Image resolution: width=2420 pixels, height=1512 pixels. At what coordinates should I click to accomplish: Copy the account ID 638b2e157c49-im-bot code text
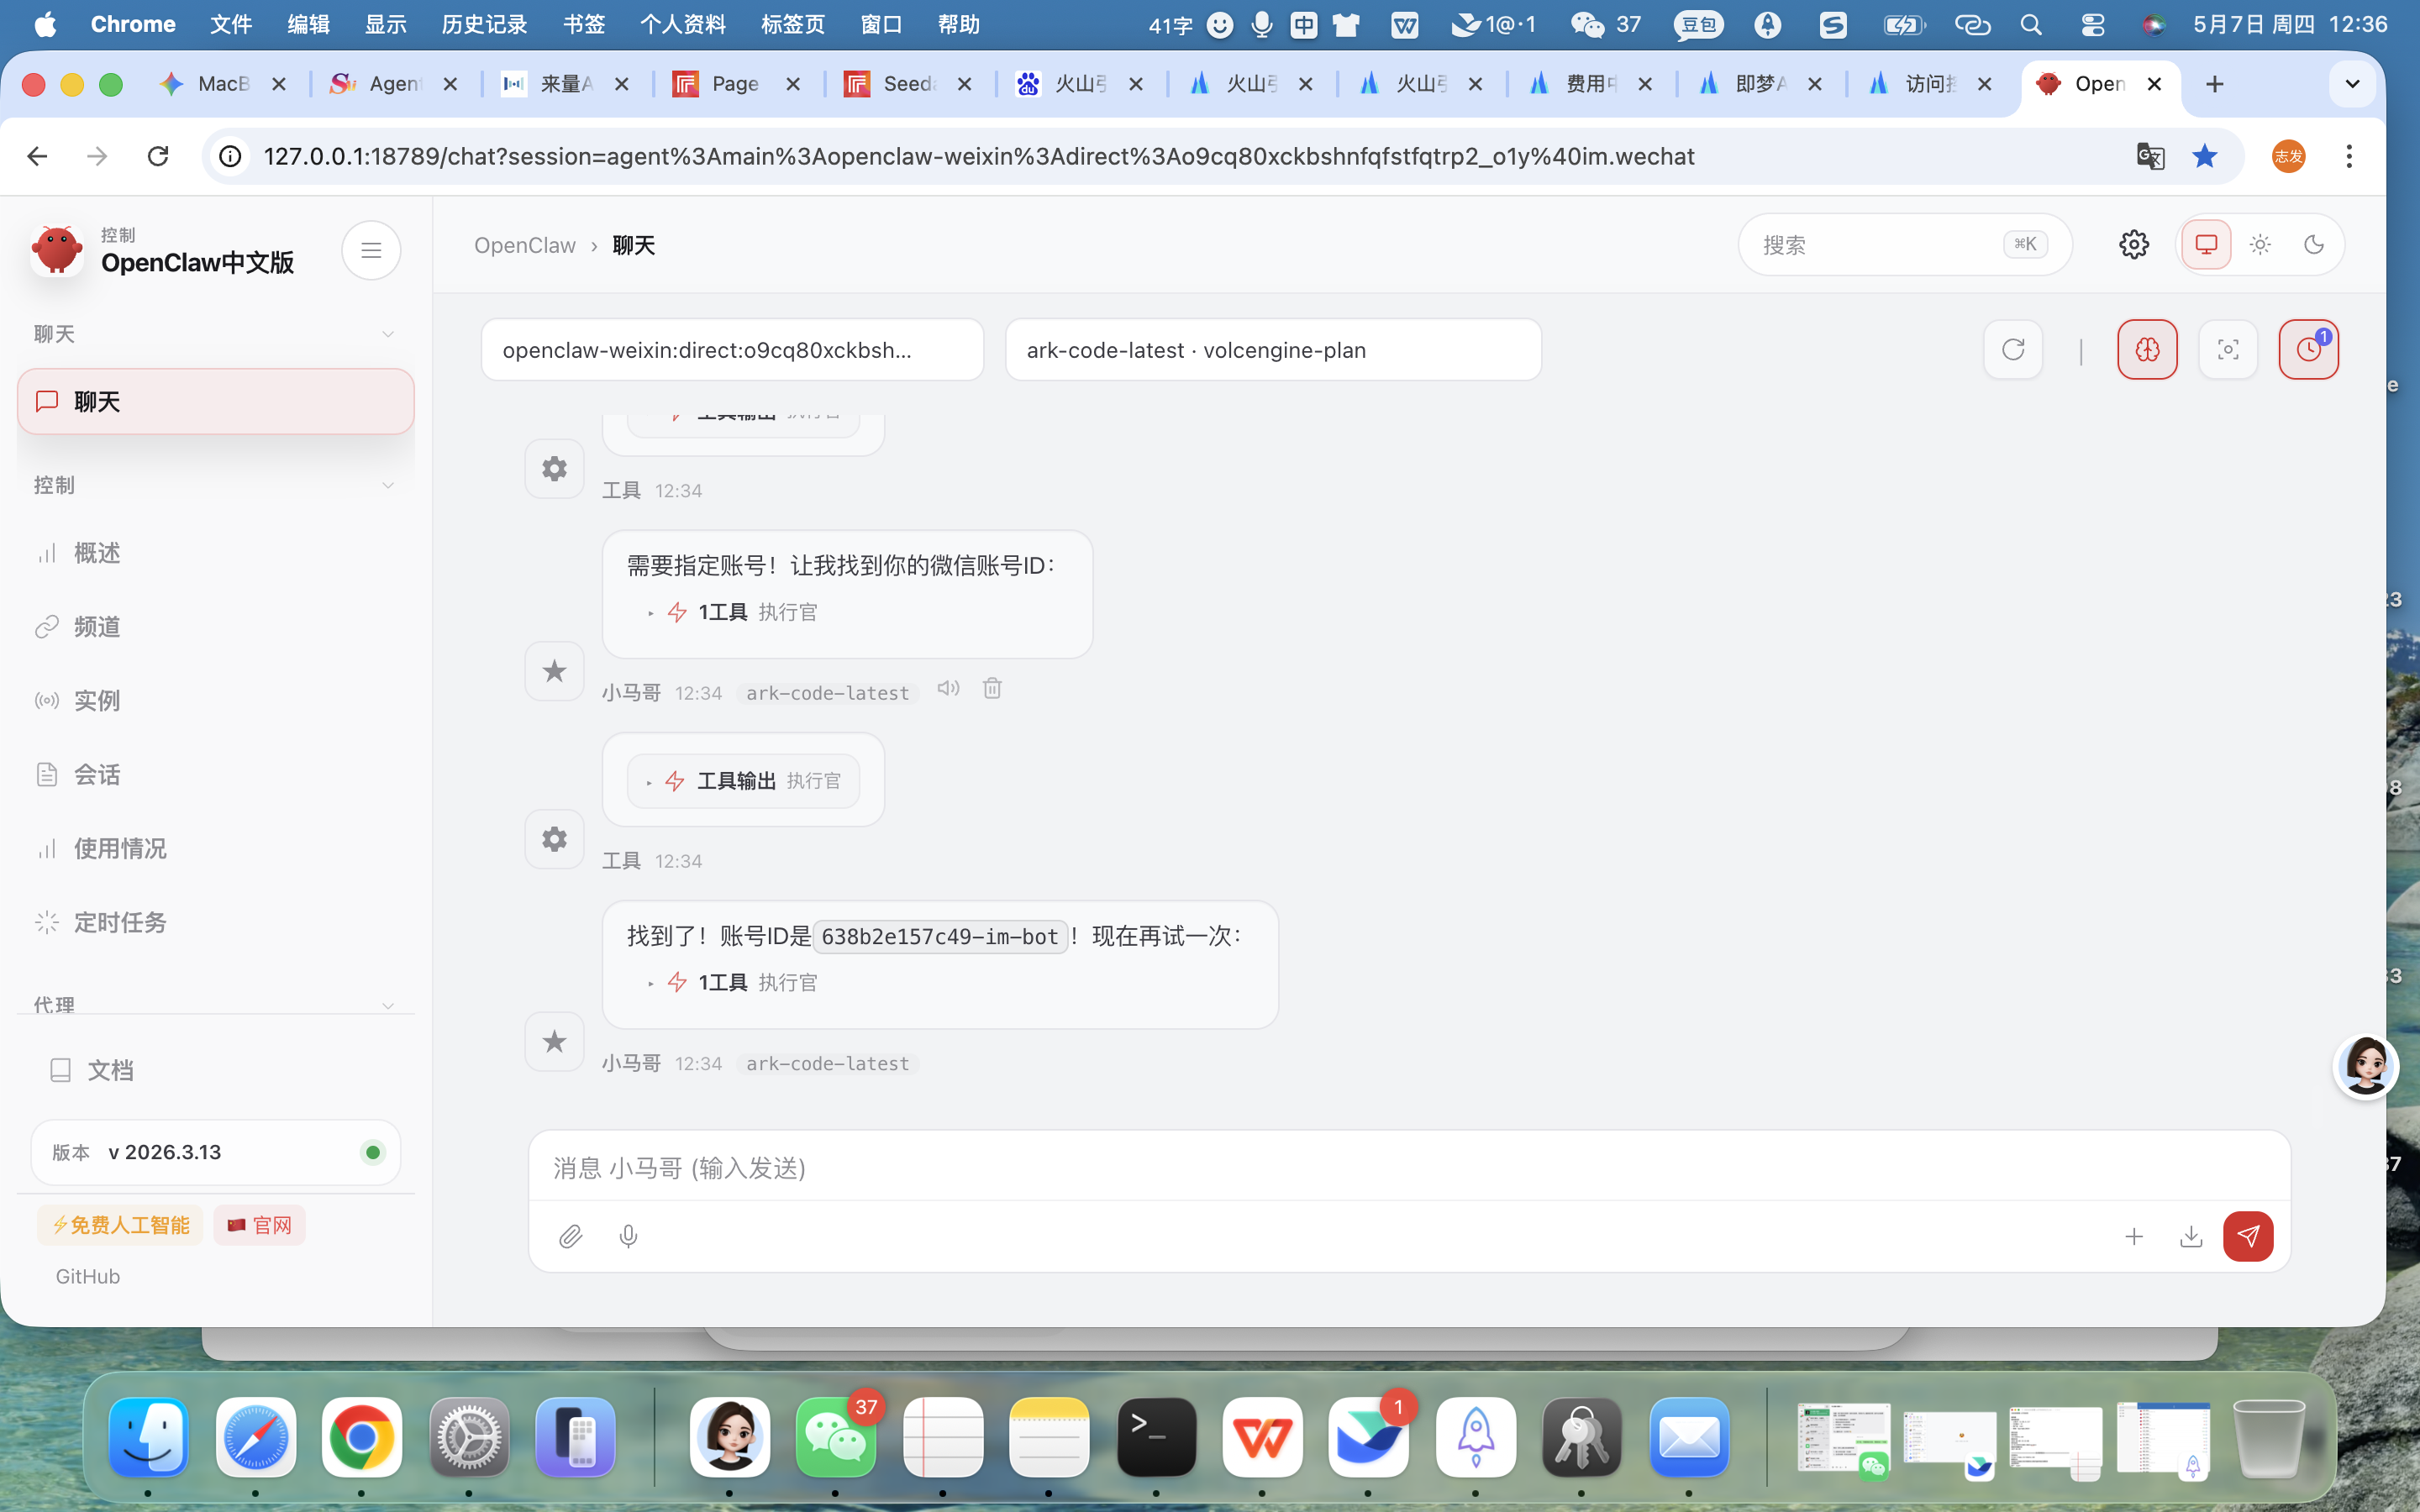940,937
